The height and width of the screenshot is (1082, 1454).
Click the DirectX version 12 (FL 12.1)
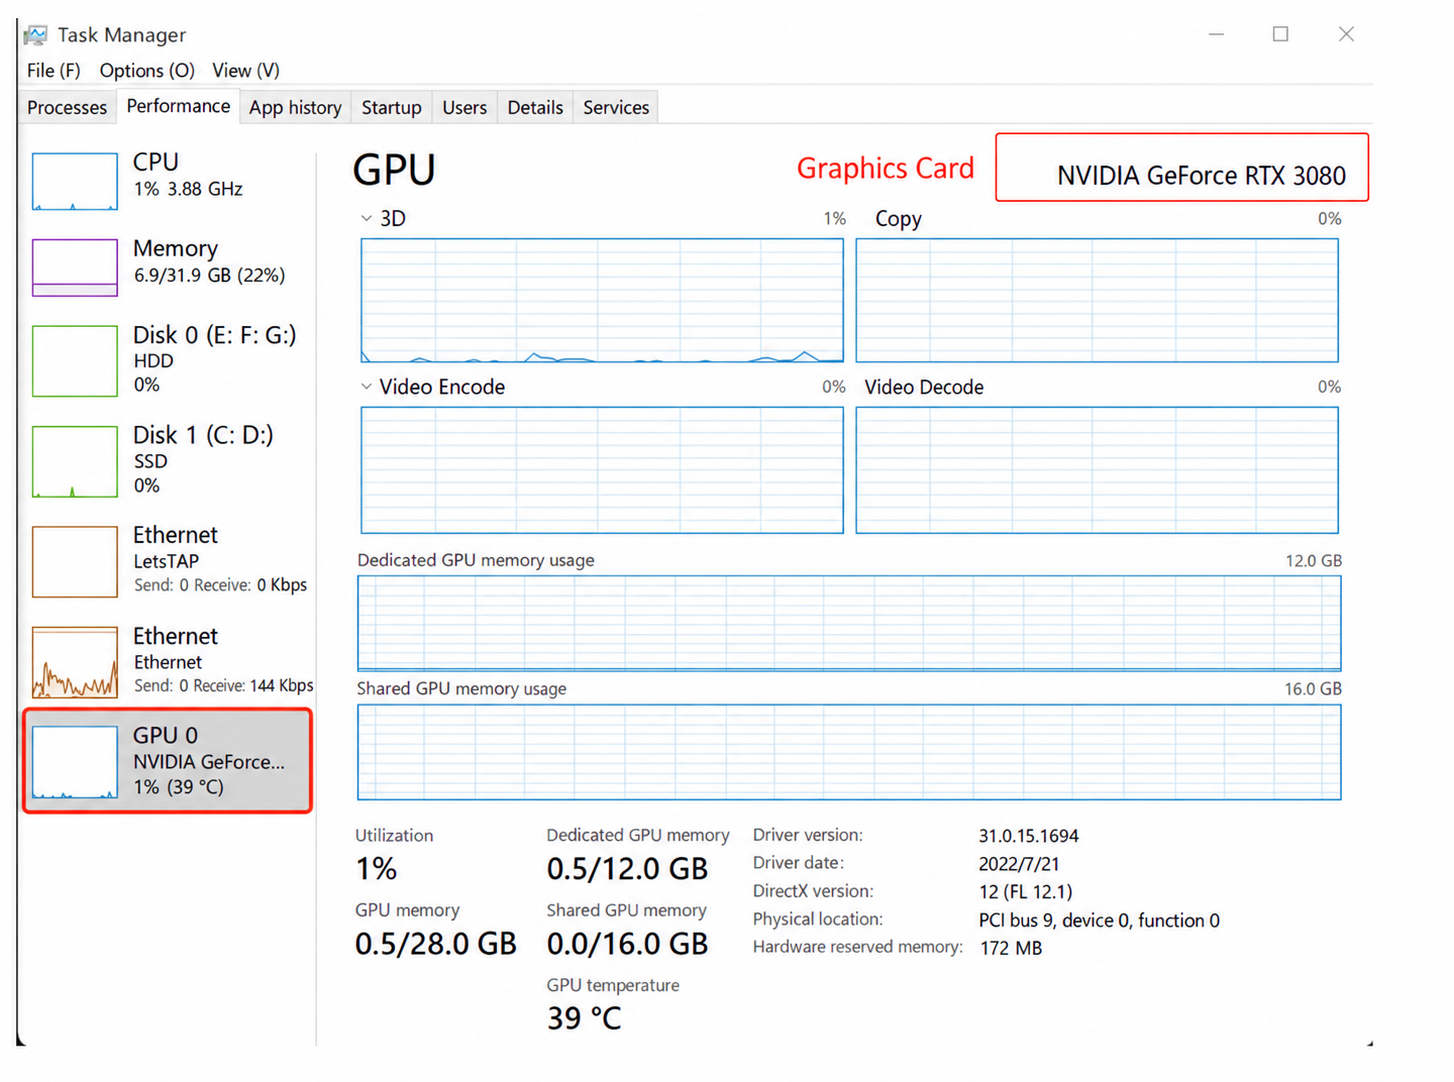(x=1025, y=892)
